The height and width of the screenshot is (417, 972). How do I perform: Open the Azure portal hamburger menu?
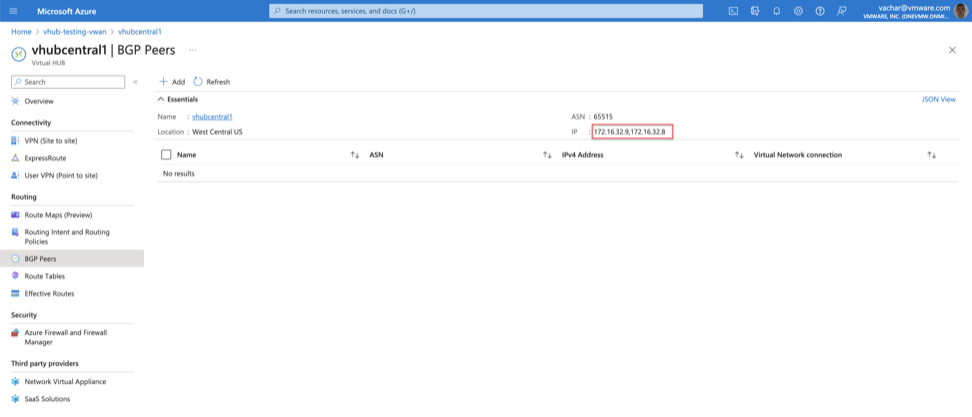tap(13, 11)
